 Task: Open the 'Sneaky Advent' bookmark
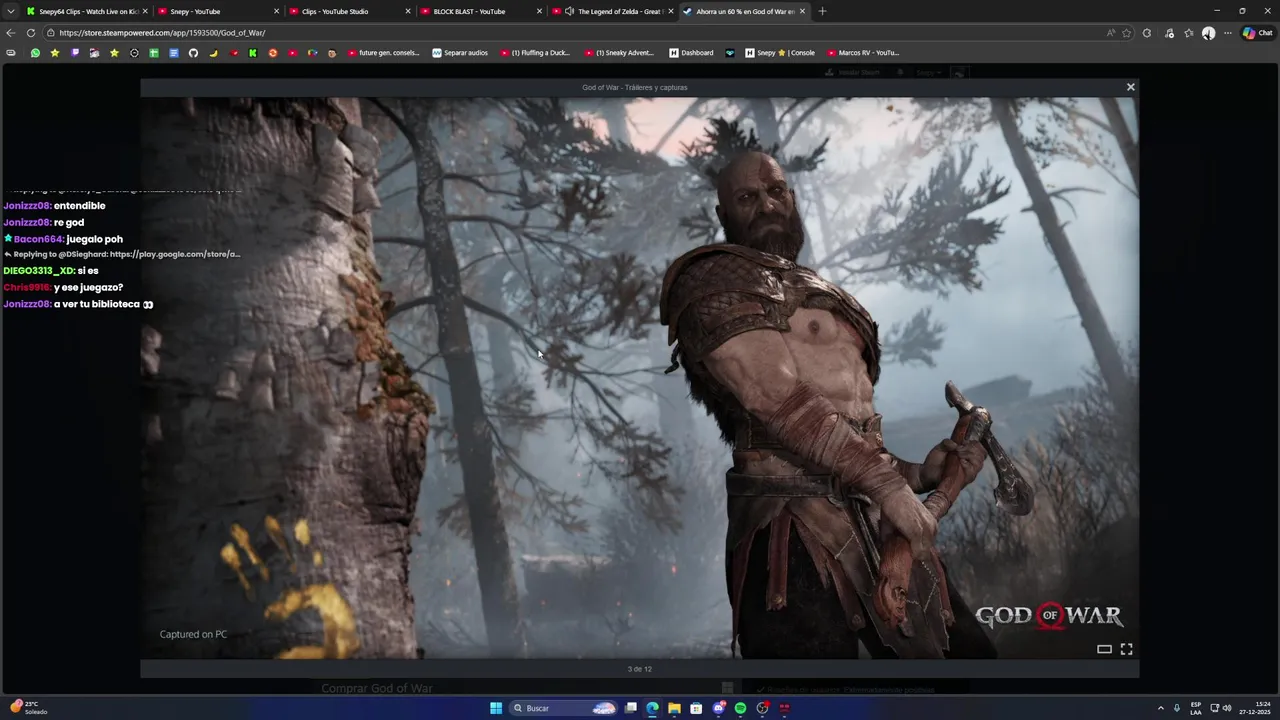(620, 53)
